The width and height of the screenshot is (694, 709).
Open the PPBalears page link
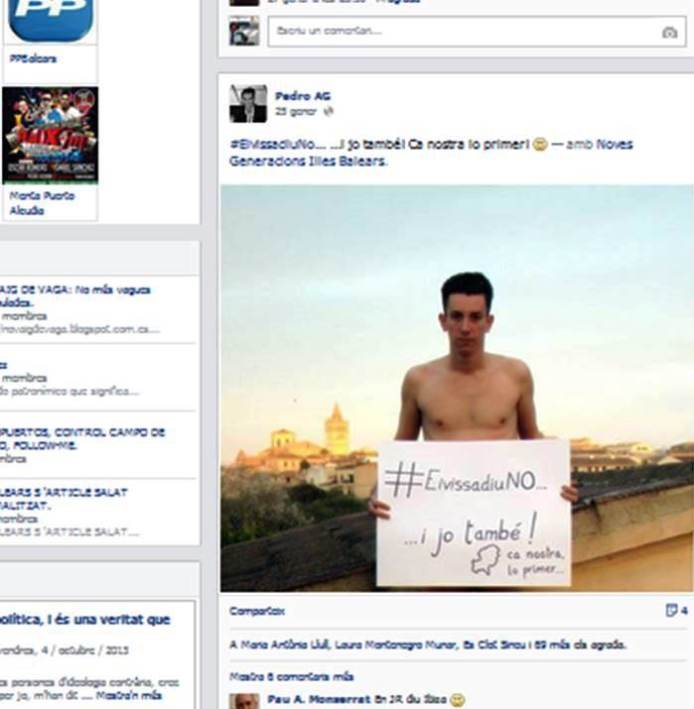point(33,59)
